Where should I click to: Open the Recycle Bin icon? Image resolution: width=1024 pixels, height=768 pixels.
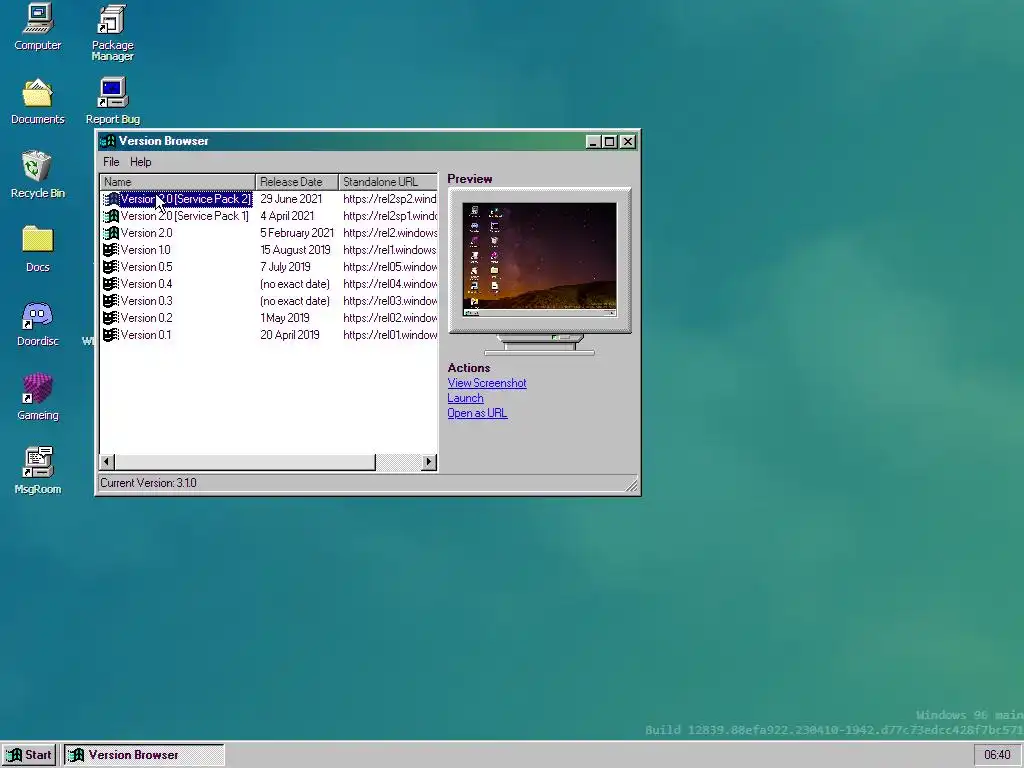(37, 175)
